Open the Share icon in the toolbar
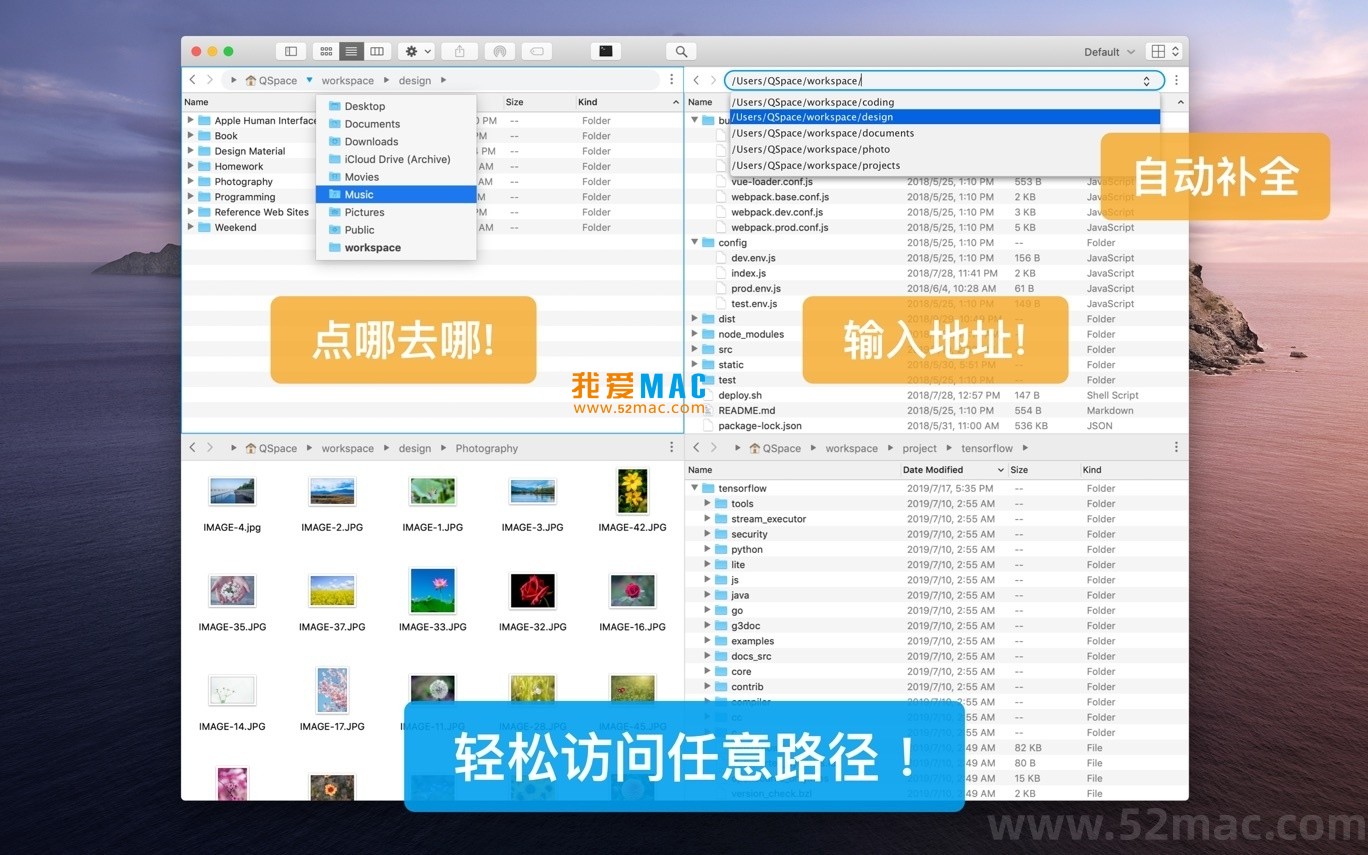The image size is (1368, 855). coord(459,50)
